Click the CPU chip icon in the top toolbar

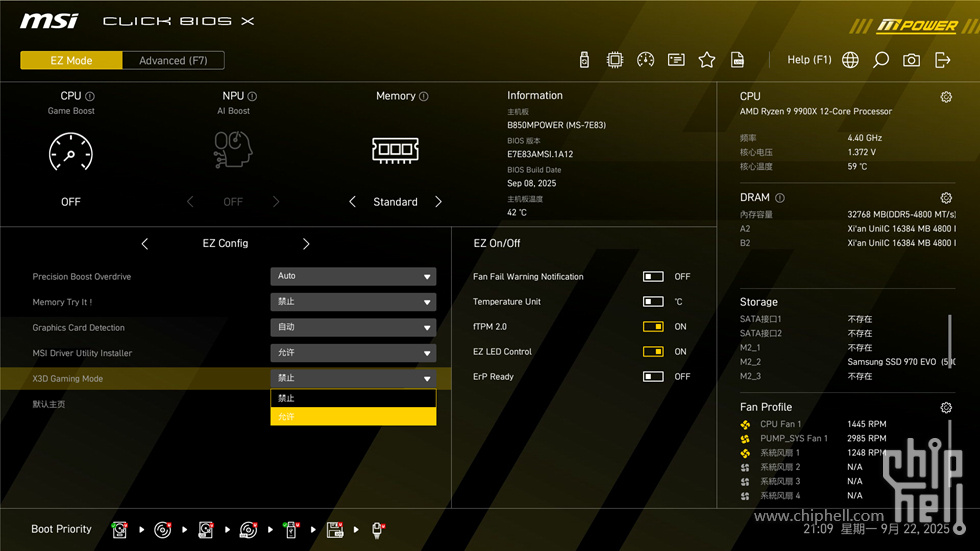(x=614, y=60)
